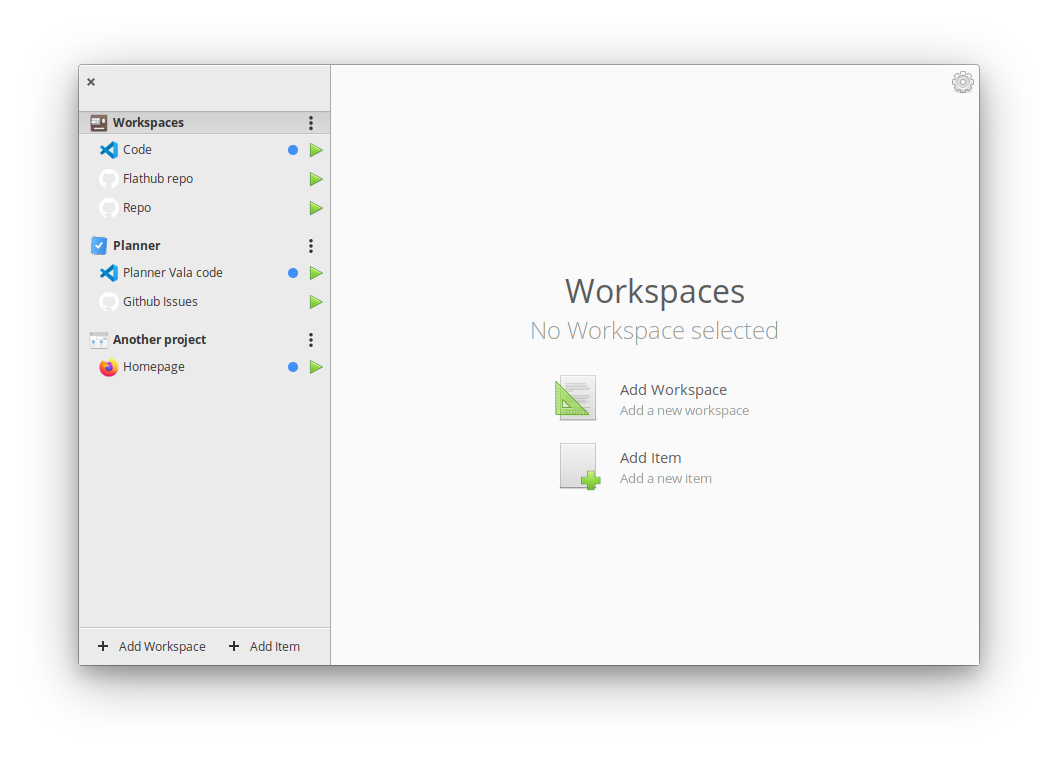1058x758 pixels.
Task: Click the blue dot next to Homepage
Action: click(x=293, y=367)
